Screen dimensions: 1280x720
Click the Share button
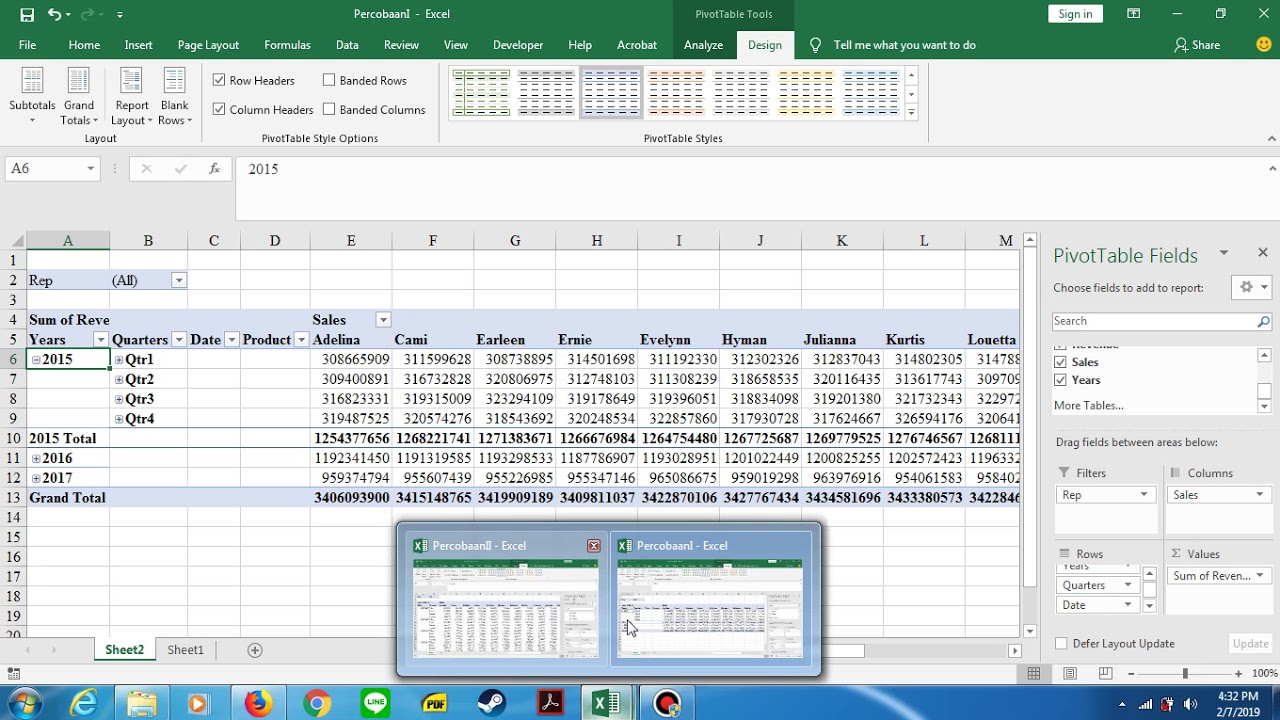pyautogui.click(x=1197, y=45)
